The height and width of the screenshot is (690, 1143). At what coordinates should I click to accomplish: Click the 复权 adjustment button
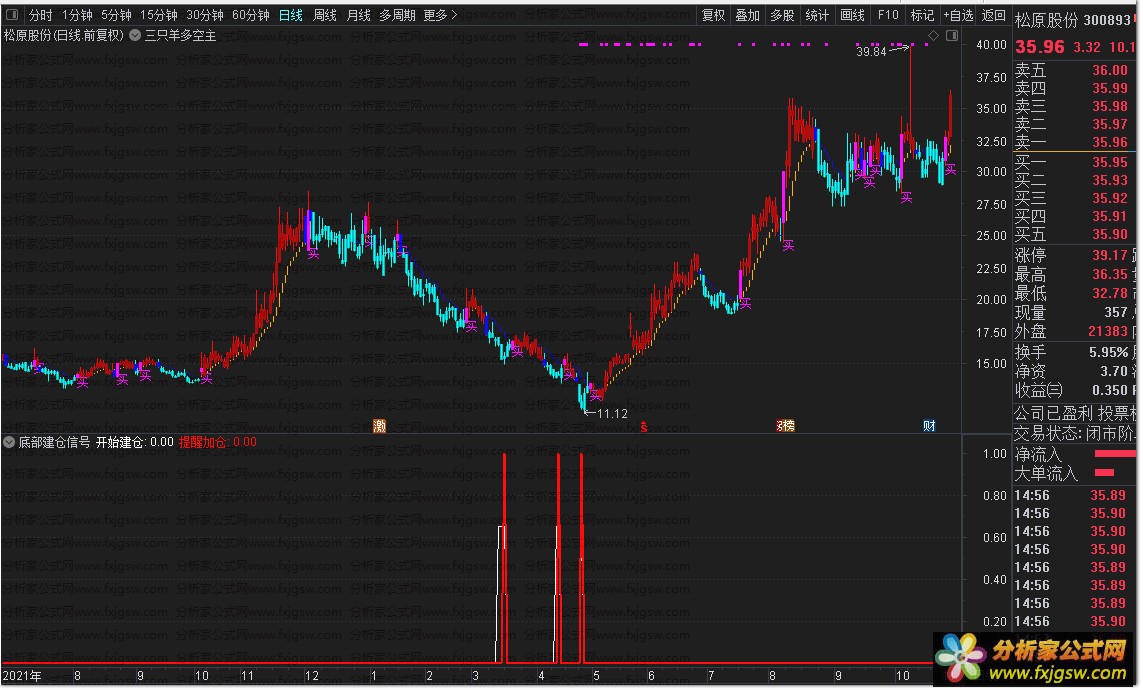[x=713, y=15]
